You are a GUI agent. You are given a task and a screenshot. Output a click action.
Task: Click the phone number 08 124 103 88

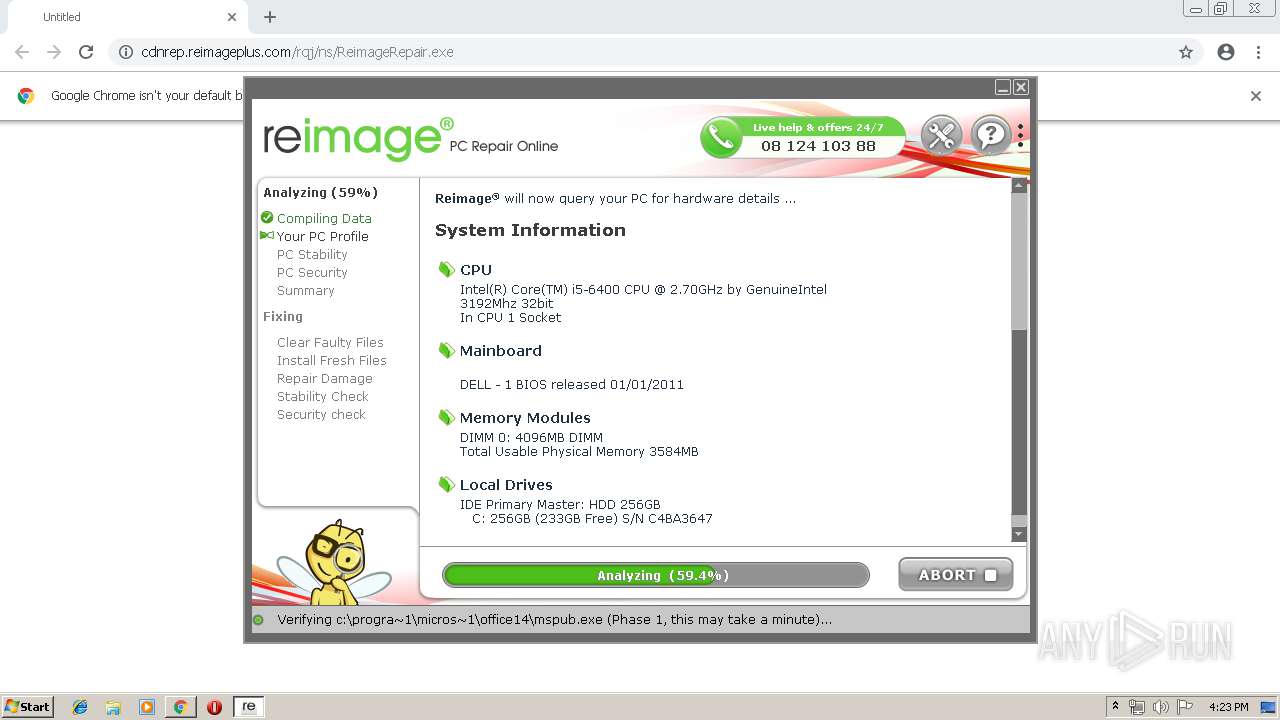(x=818, y=146)
